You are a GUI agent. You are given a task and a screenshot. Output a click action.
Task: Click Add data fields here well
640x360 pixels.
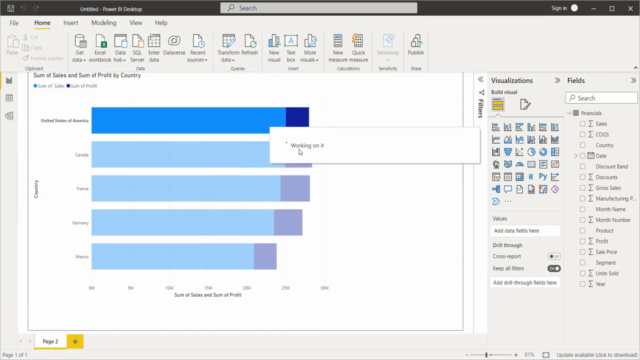[525, 231]
